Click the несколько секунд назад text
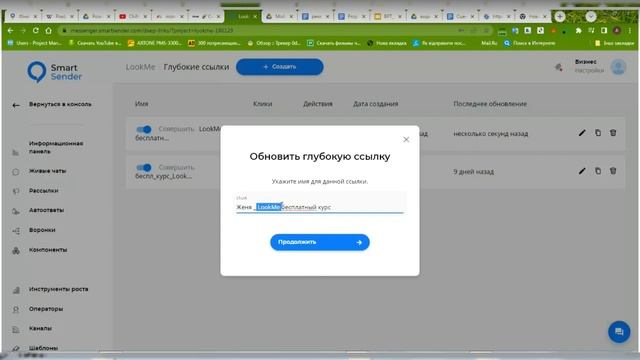Viewport: 640px width, 360px height. pyautogui.click(x=491, y=134)
